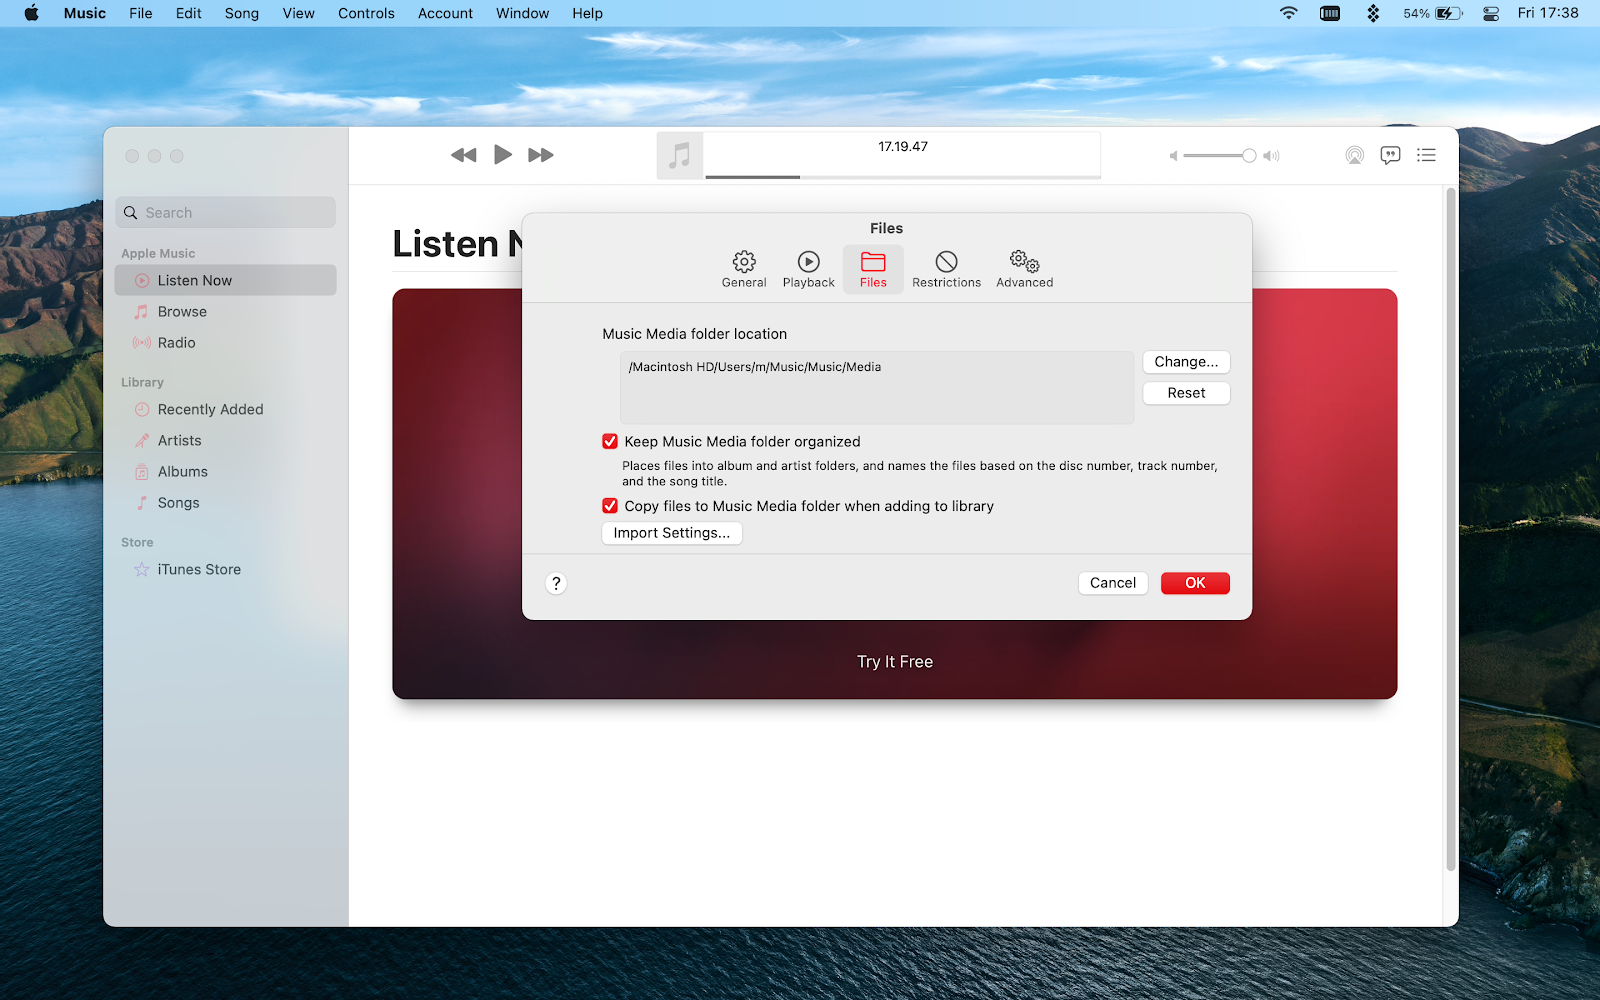Select Listen Now in the sidebar

225,281
